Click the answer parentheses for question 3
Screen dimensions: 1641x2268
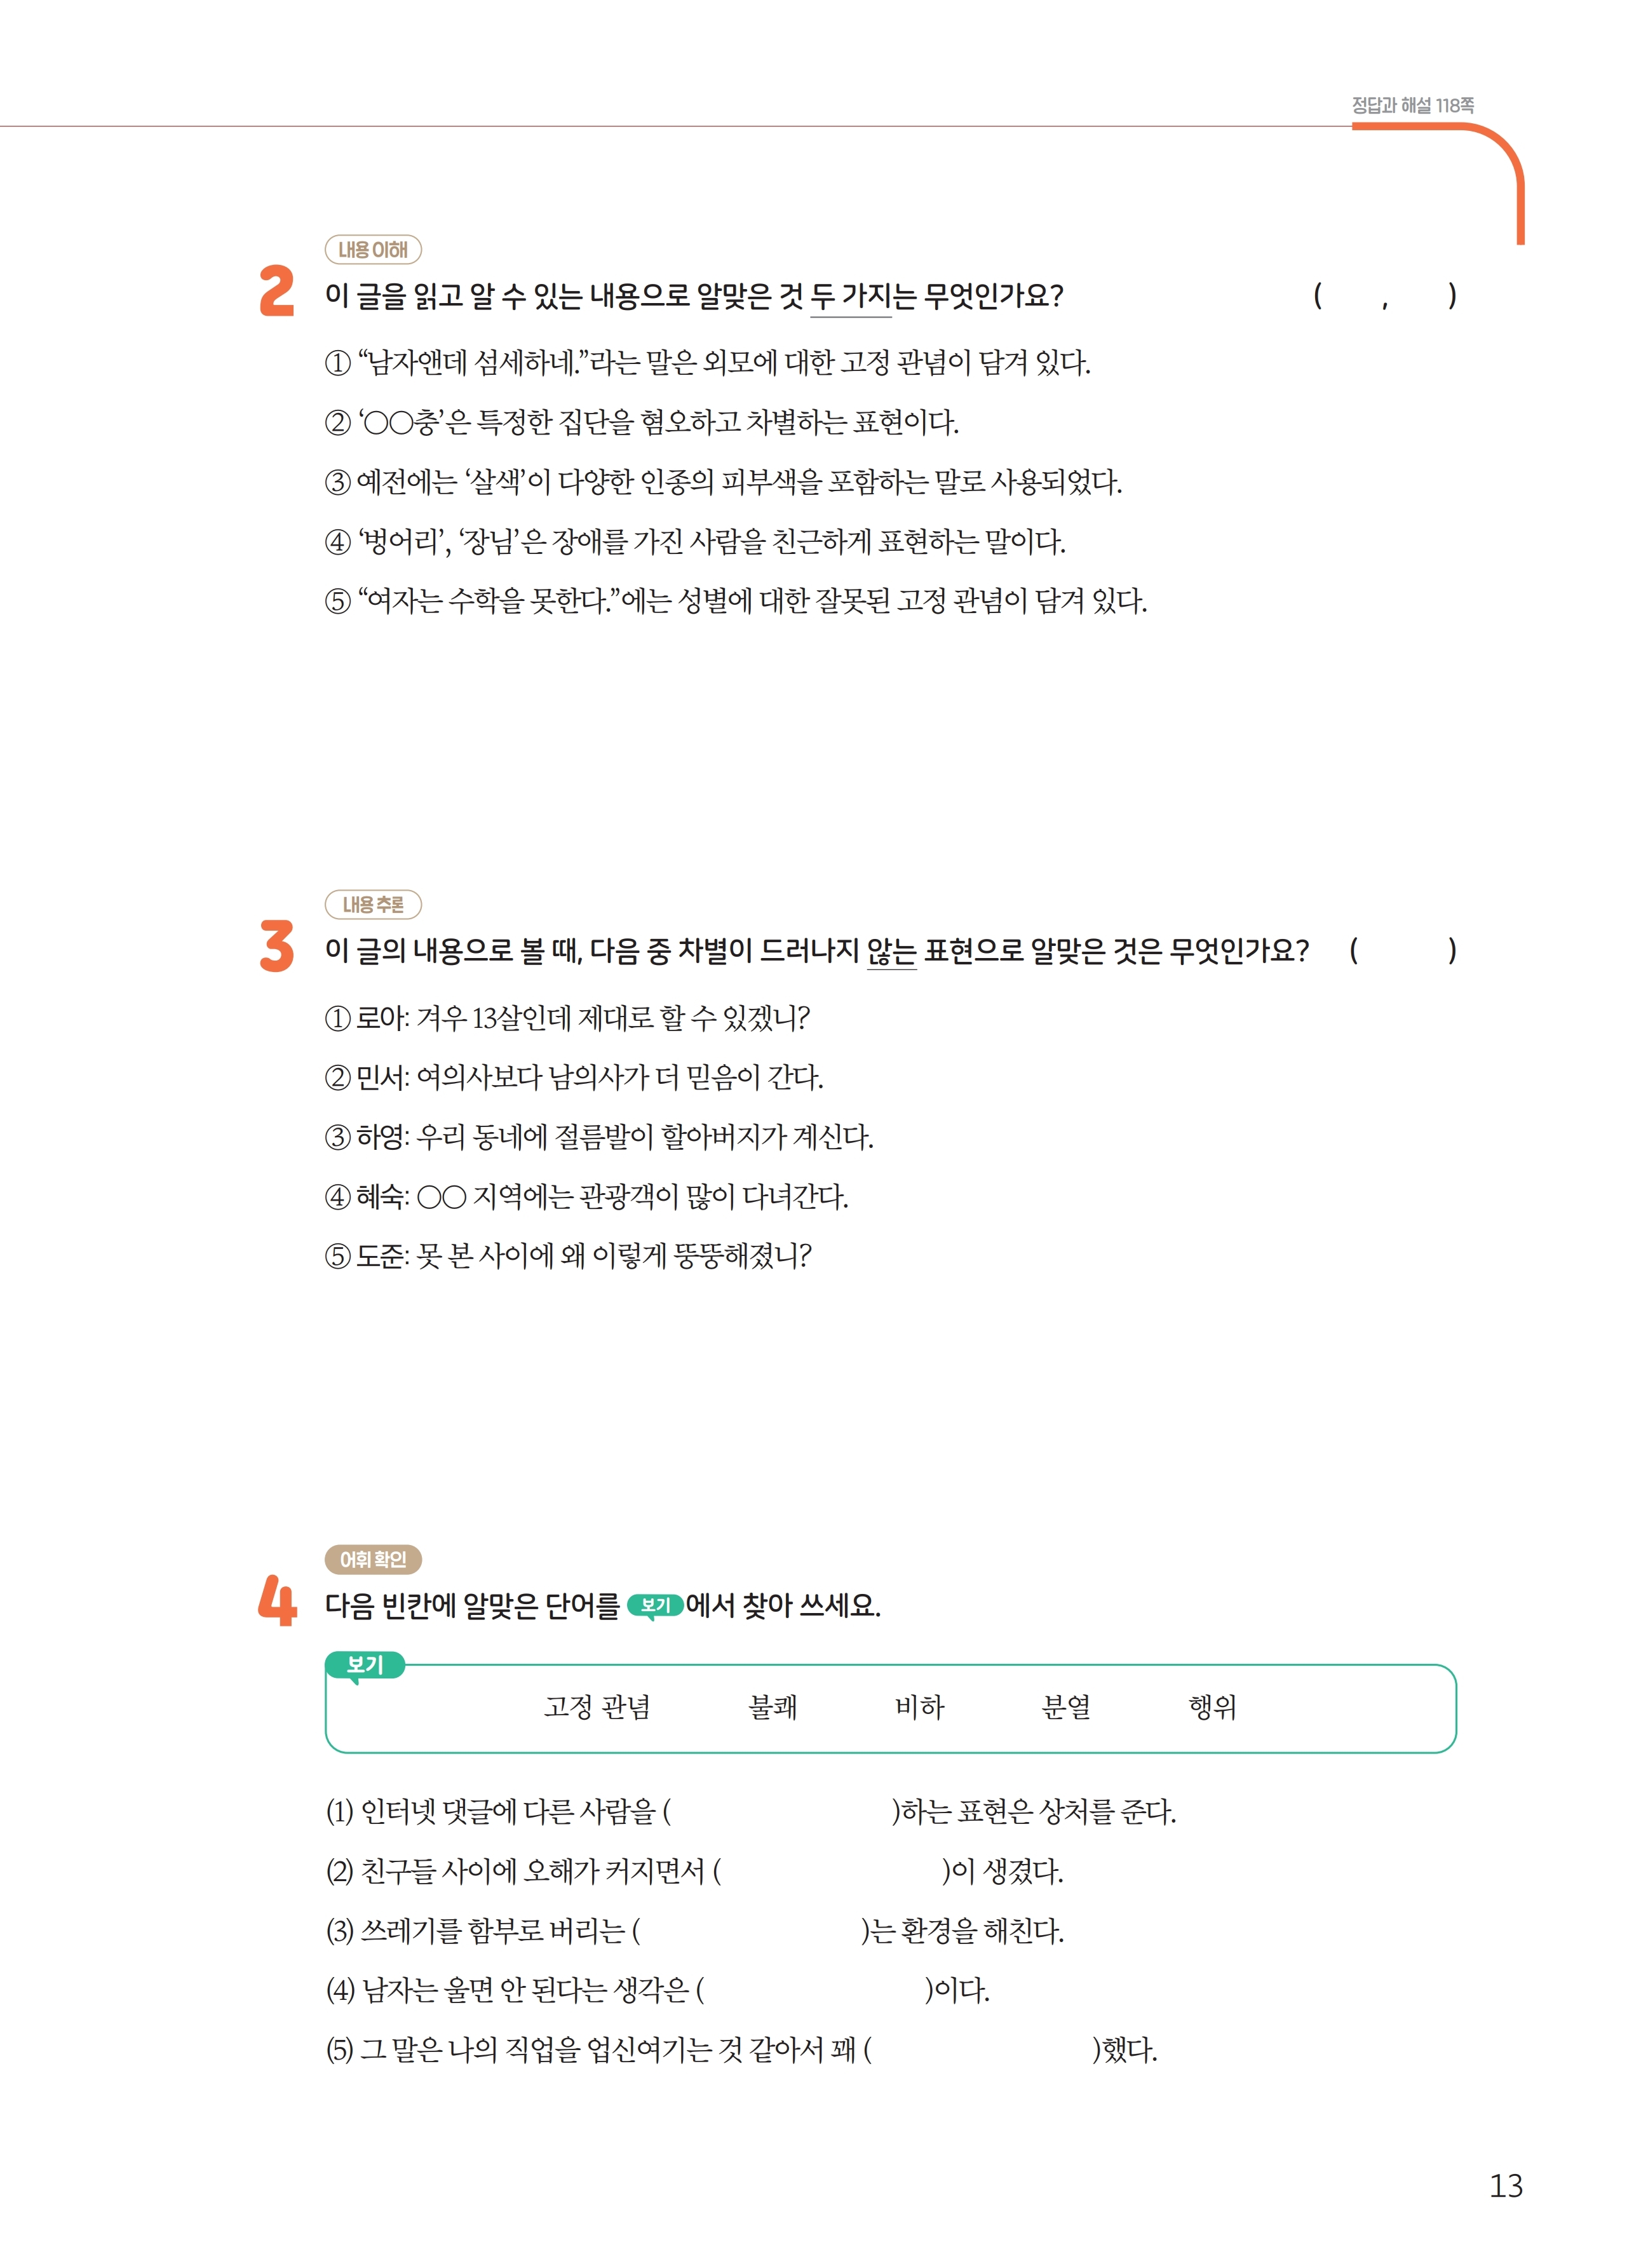[x=1402, y=951]
